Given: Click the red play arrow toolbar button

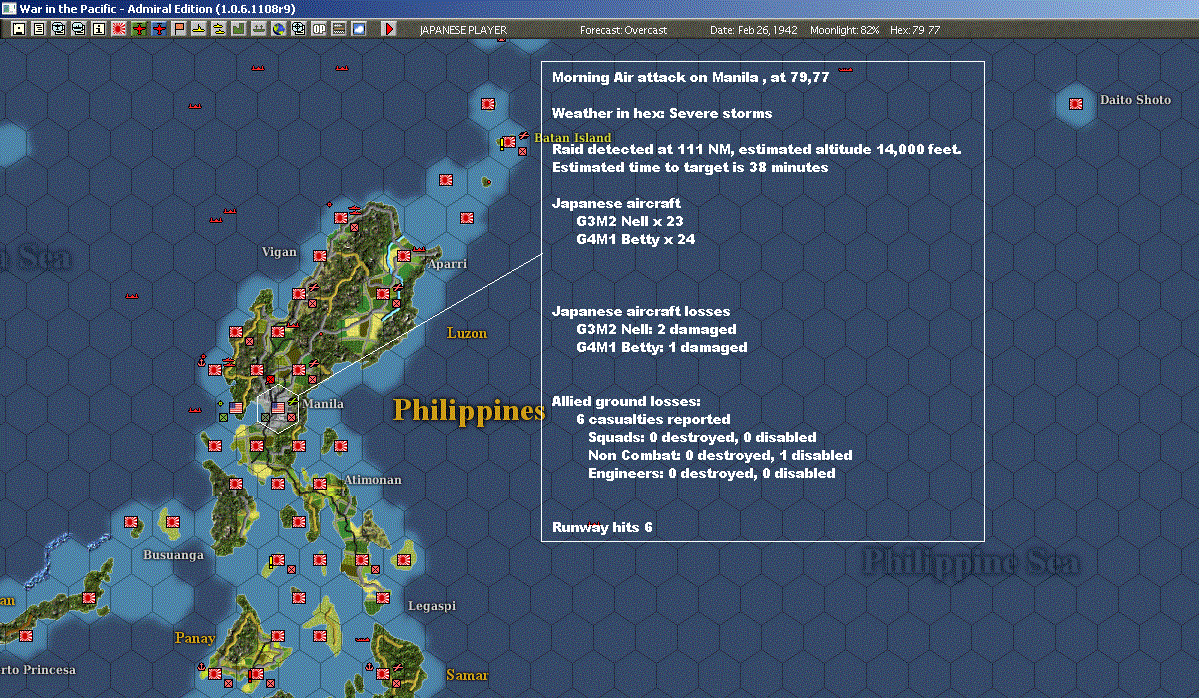Looking at the screenshot, I should [388, 29].
